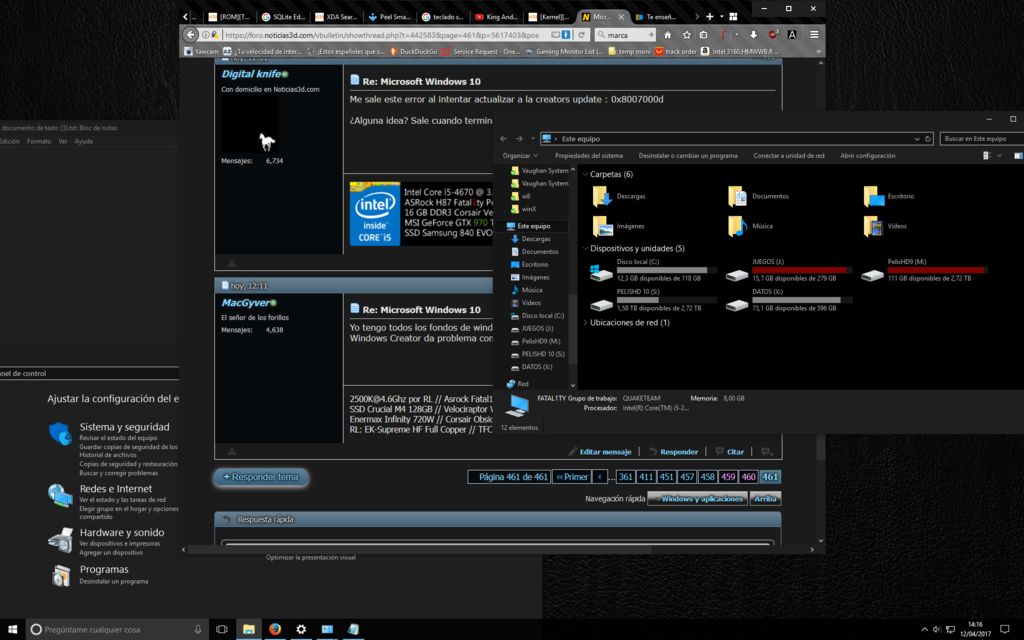Image resolution: width=1024 pixels, height=640 pixels.
Task: Click Sistema y seguridad in Control Panel
Action: tap(124, 427)
